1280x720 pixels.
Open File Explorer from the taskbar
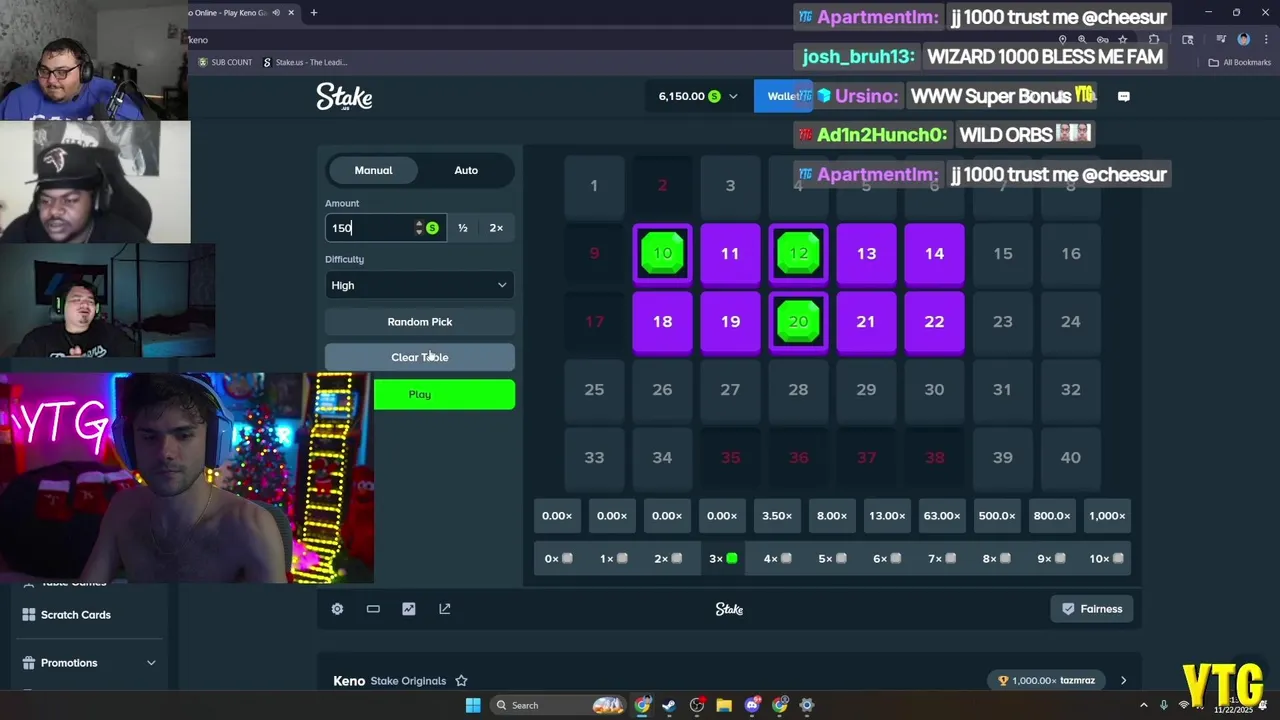click(x=724, y=705)
